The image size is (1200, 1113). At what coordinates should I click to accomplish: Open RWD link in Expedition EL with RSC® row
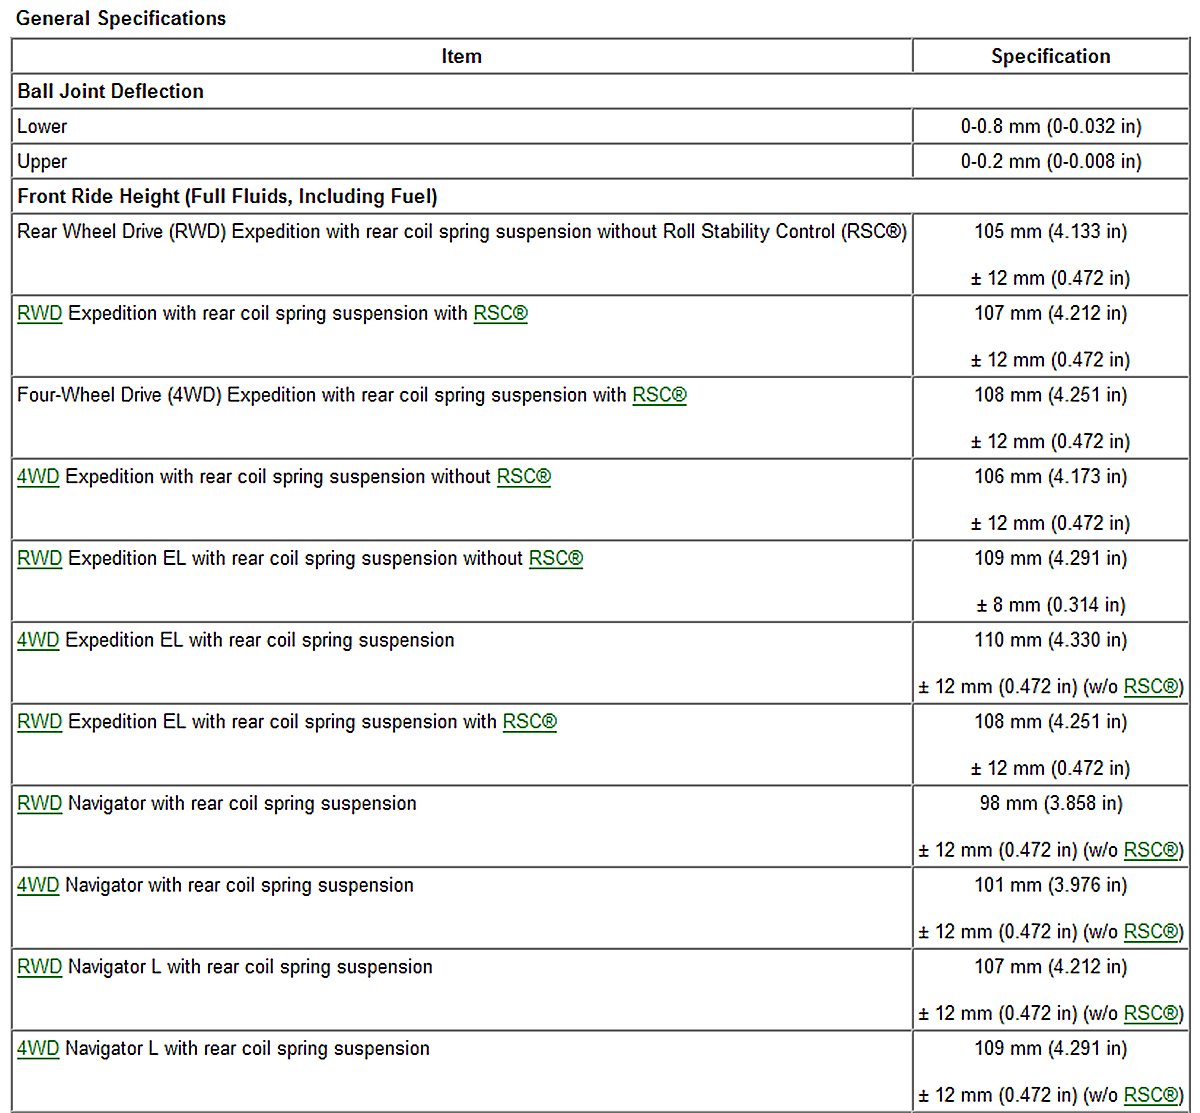click(x=39, y=722)
